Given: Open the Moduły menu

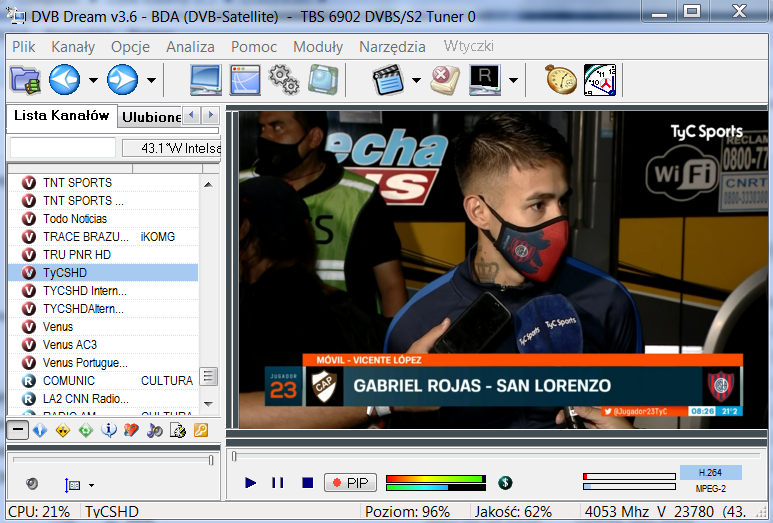Looking at the screenshot, I should click(318, 47).
